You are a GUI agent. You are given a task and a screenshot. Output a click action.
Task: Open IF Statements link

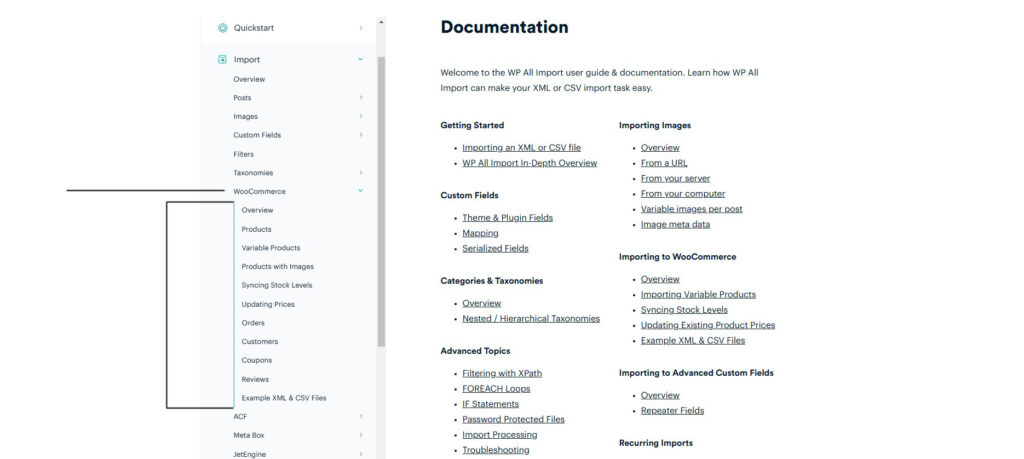click(490, 404)
